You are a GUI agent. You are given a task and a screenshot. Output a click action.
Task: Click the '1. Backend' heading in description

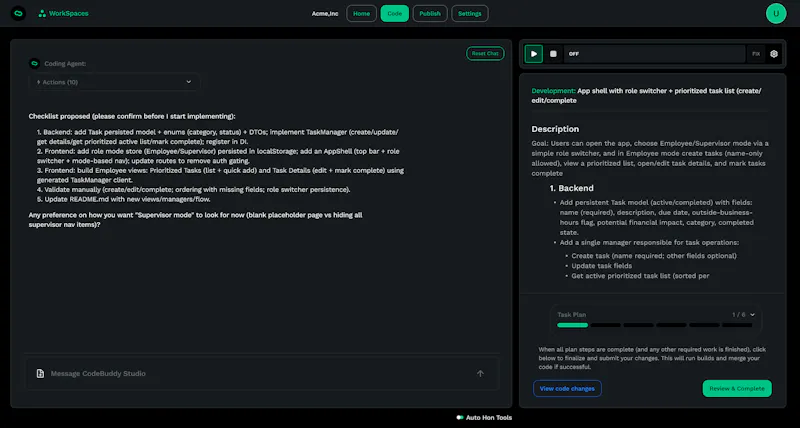point(571,188)
